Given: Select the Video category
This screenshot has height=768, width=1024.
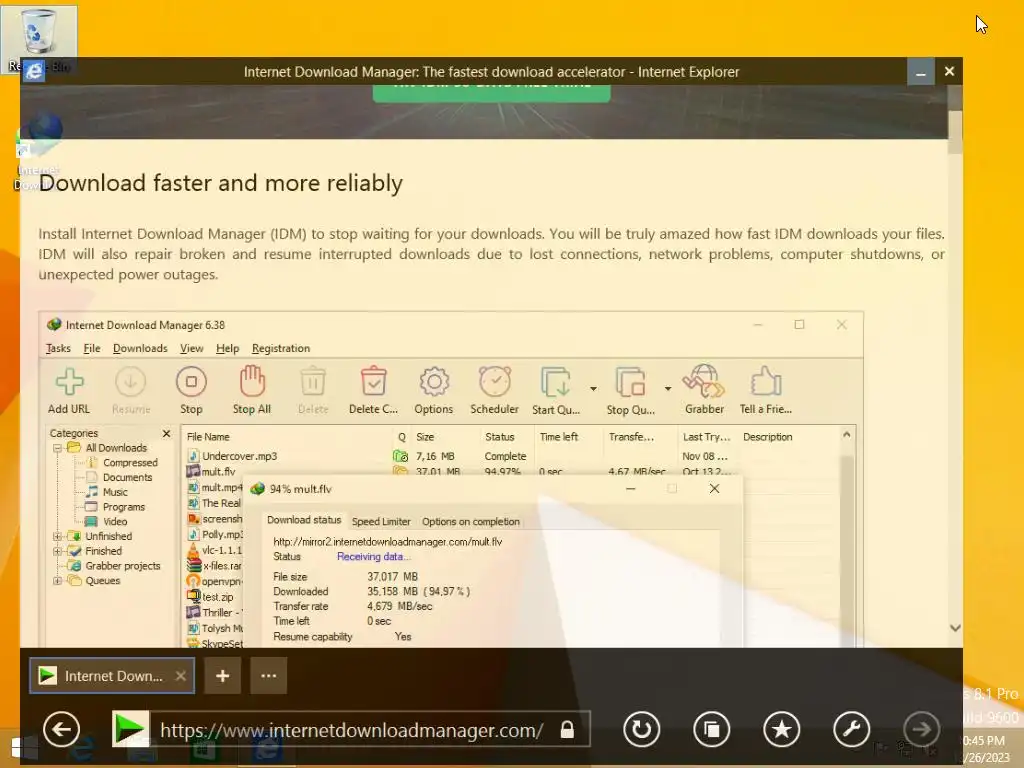Looking at the screenshot, I should coord(106,521).
